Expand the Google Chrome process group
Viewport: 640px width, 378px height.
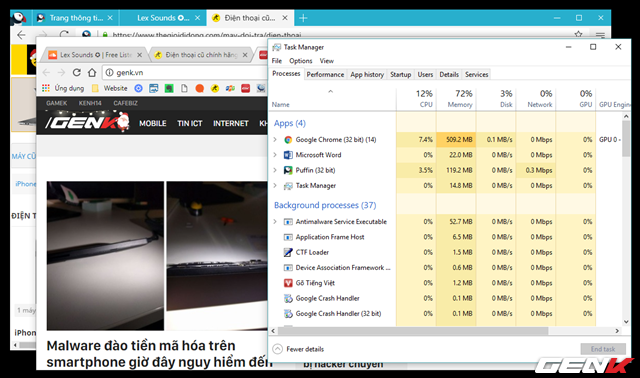(275, 140)
